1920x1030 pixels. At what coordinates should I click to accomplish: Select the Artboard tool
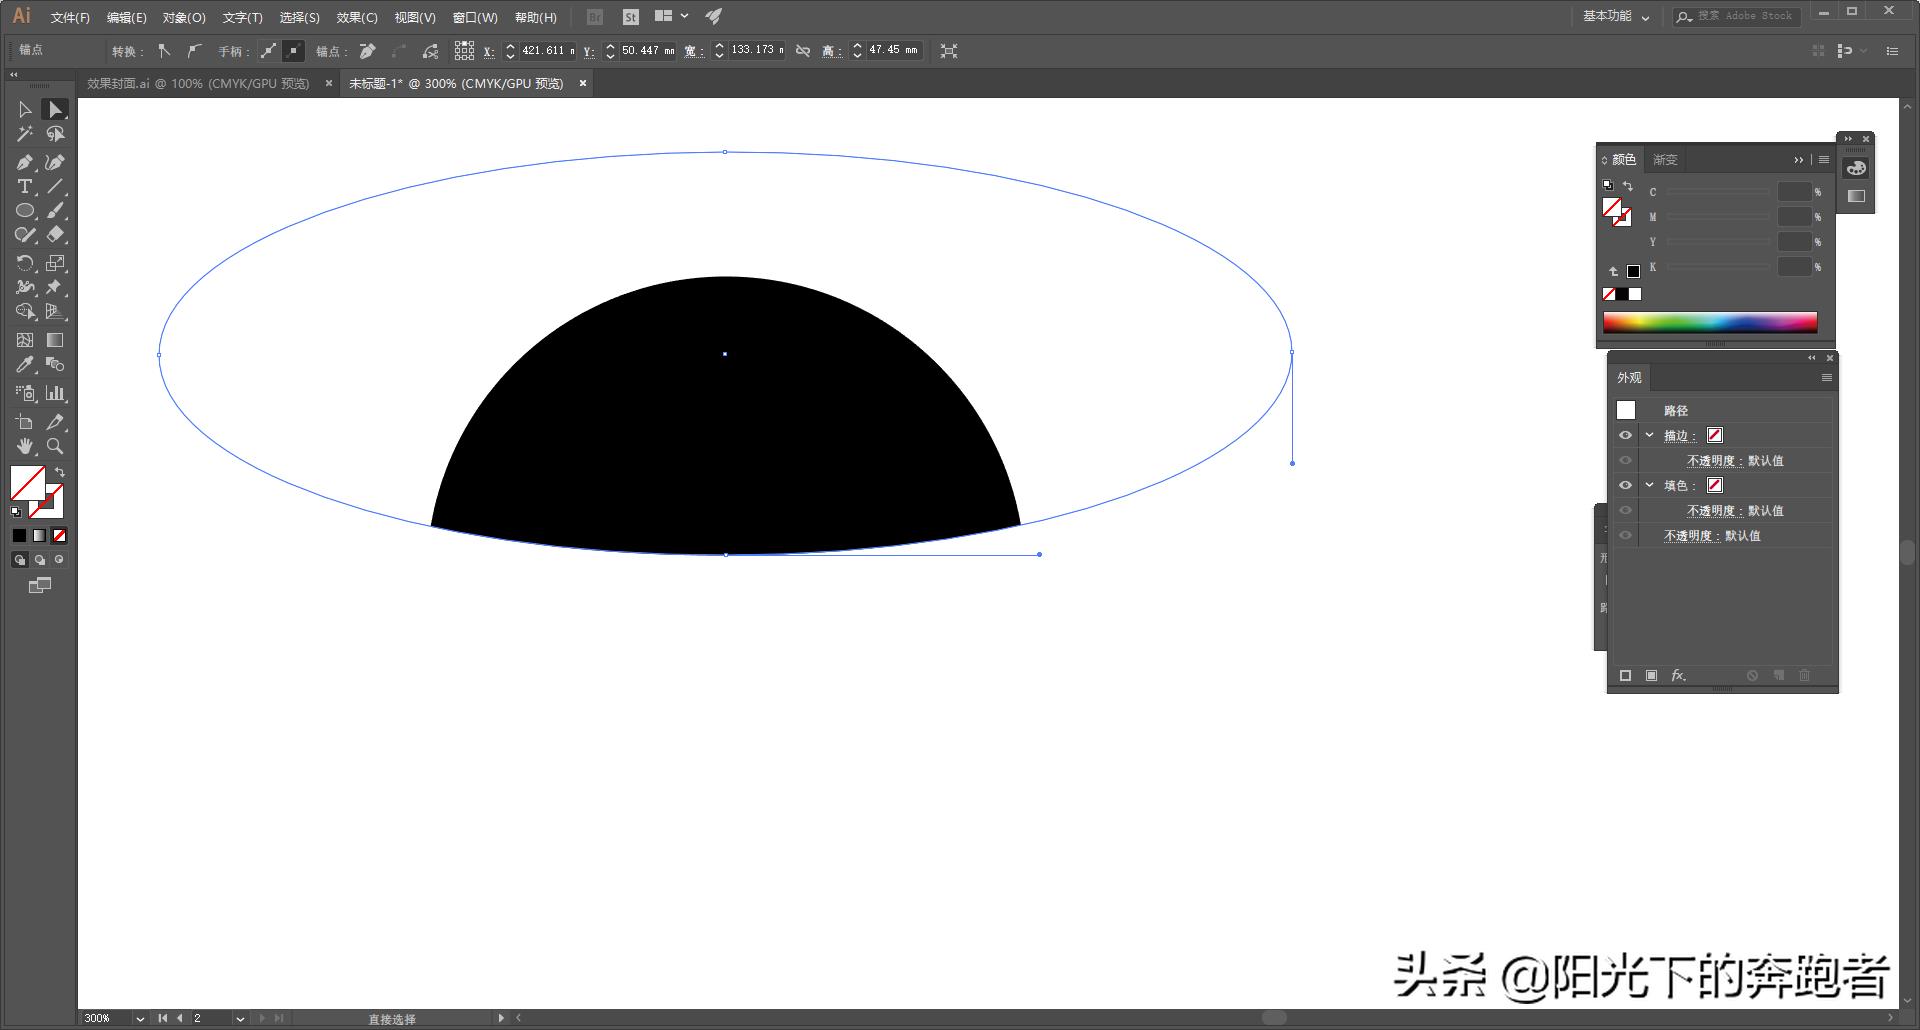[x=25, y=422]
